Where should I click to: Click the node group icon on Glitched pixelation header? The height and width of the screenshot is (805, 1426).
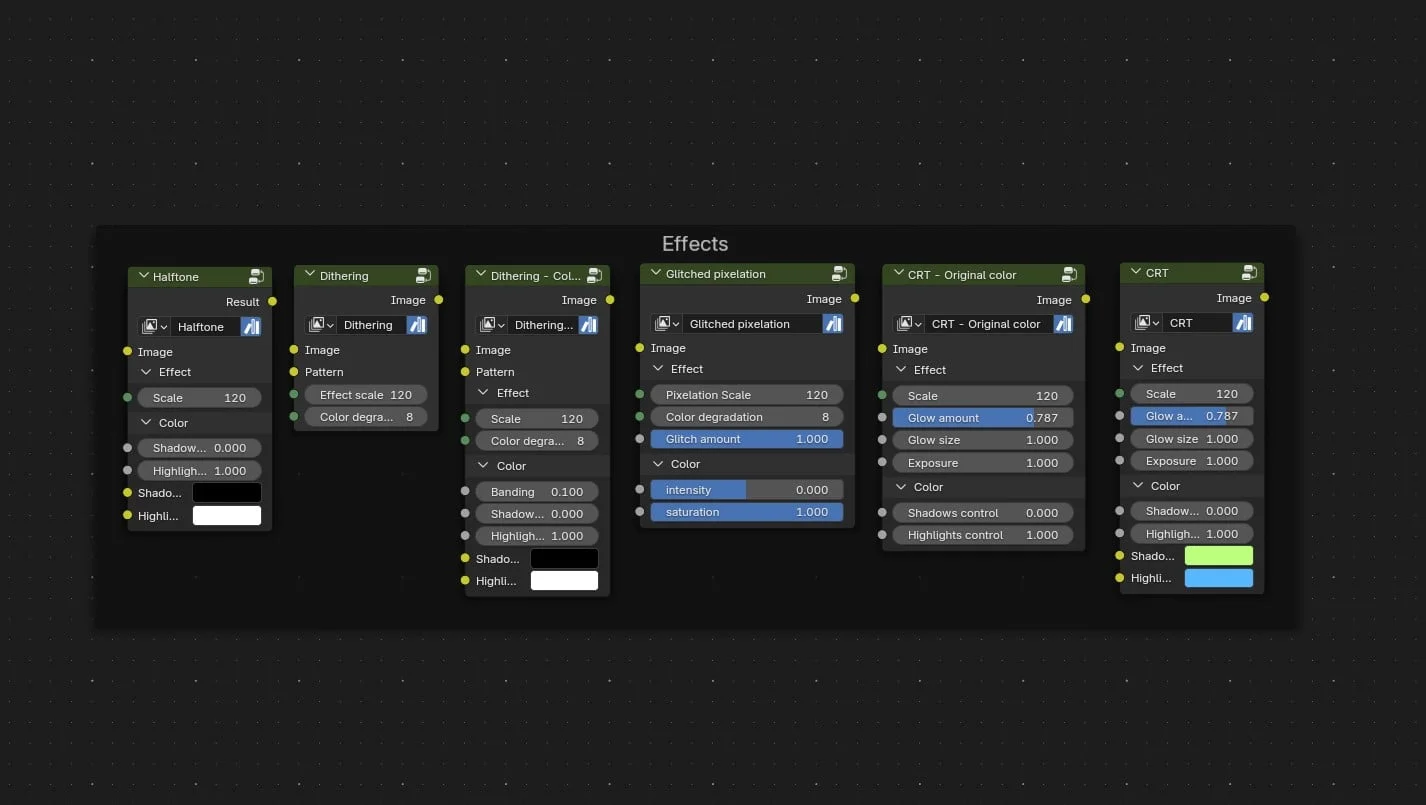[840, 273]
